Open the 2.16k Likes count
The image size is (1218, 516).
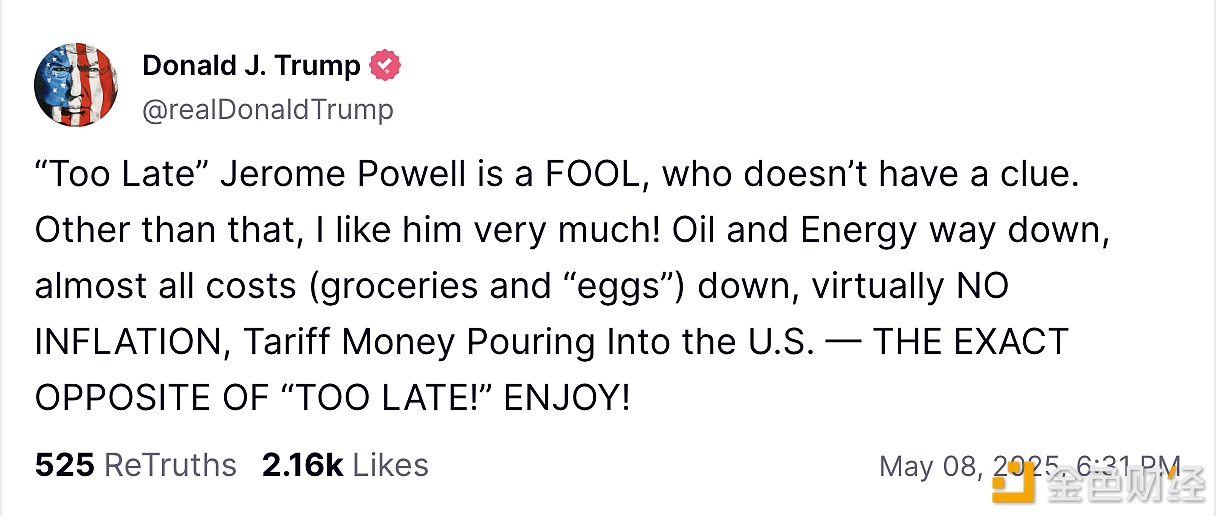(302, 465)
